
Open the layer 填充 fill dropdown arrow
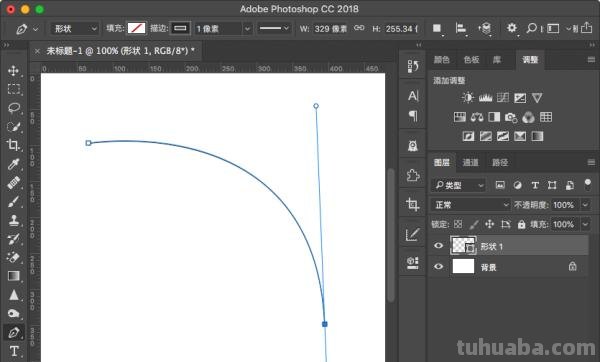(585, 224)
